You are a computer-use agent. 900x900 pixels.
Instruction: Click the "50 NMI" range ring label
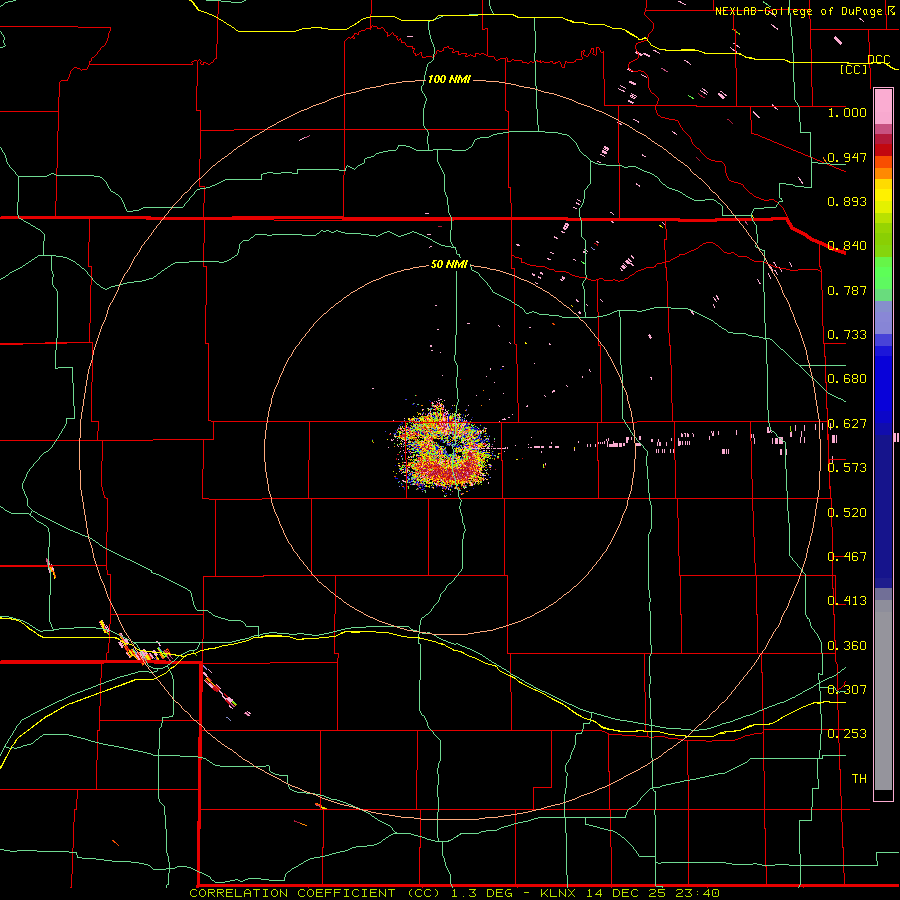click(x=449, y=264)
